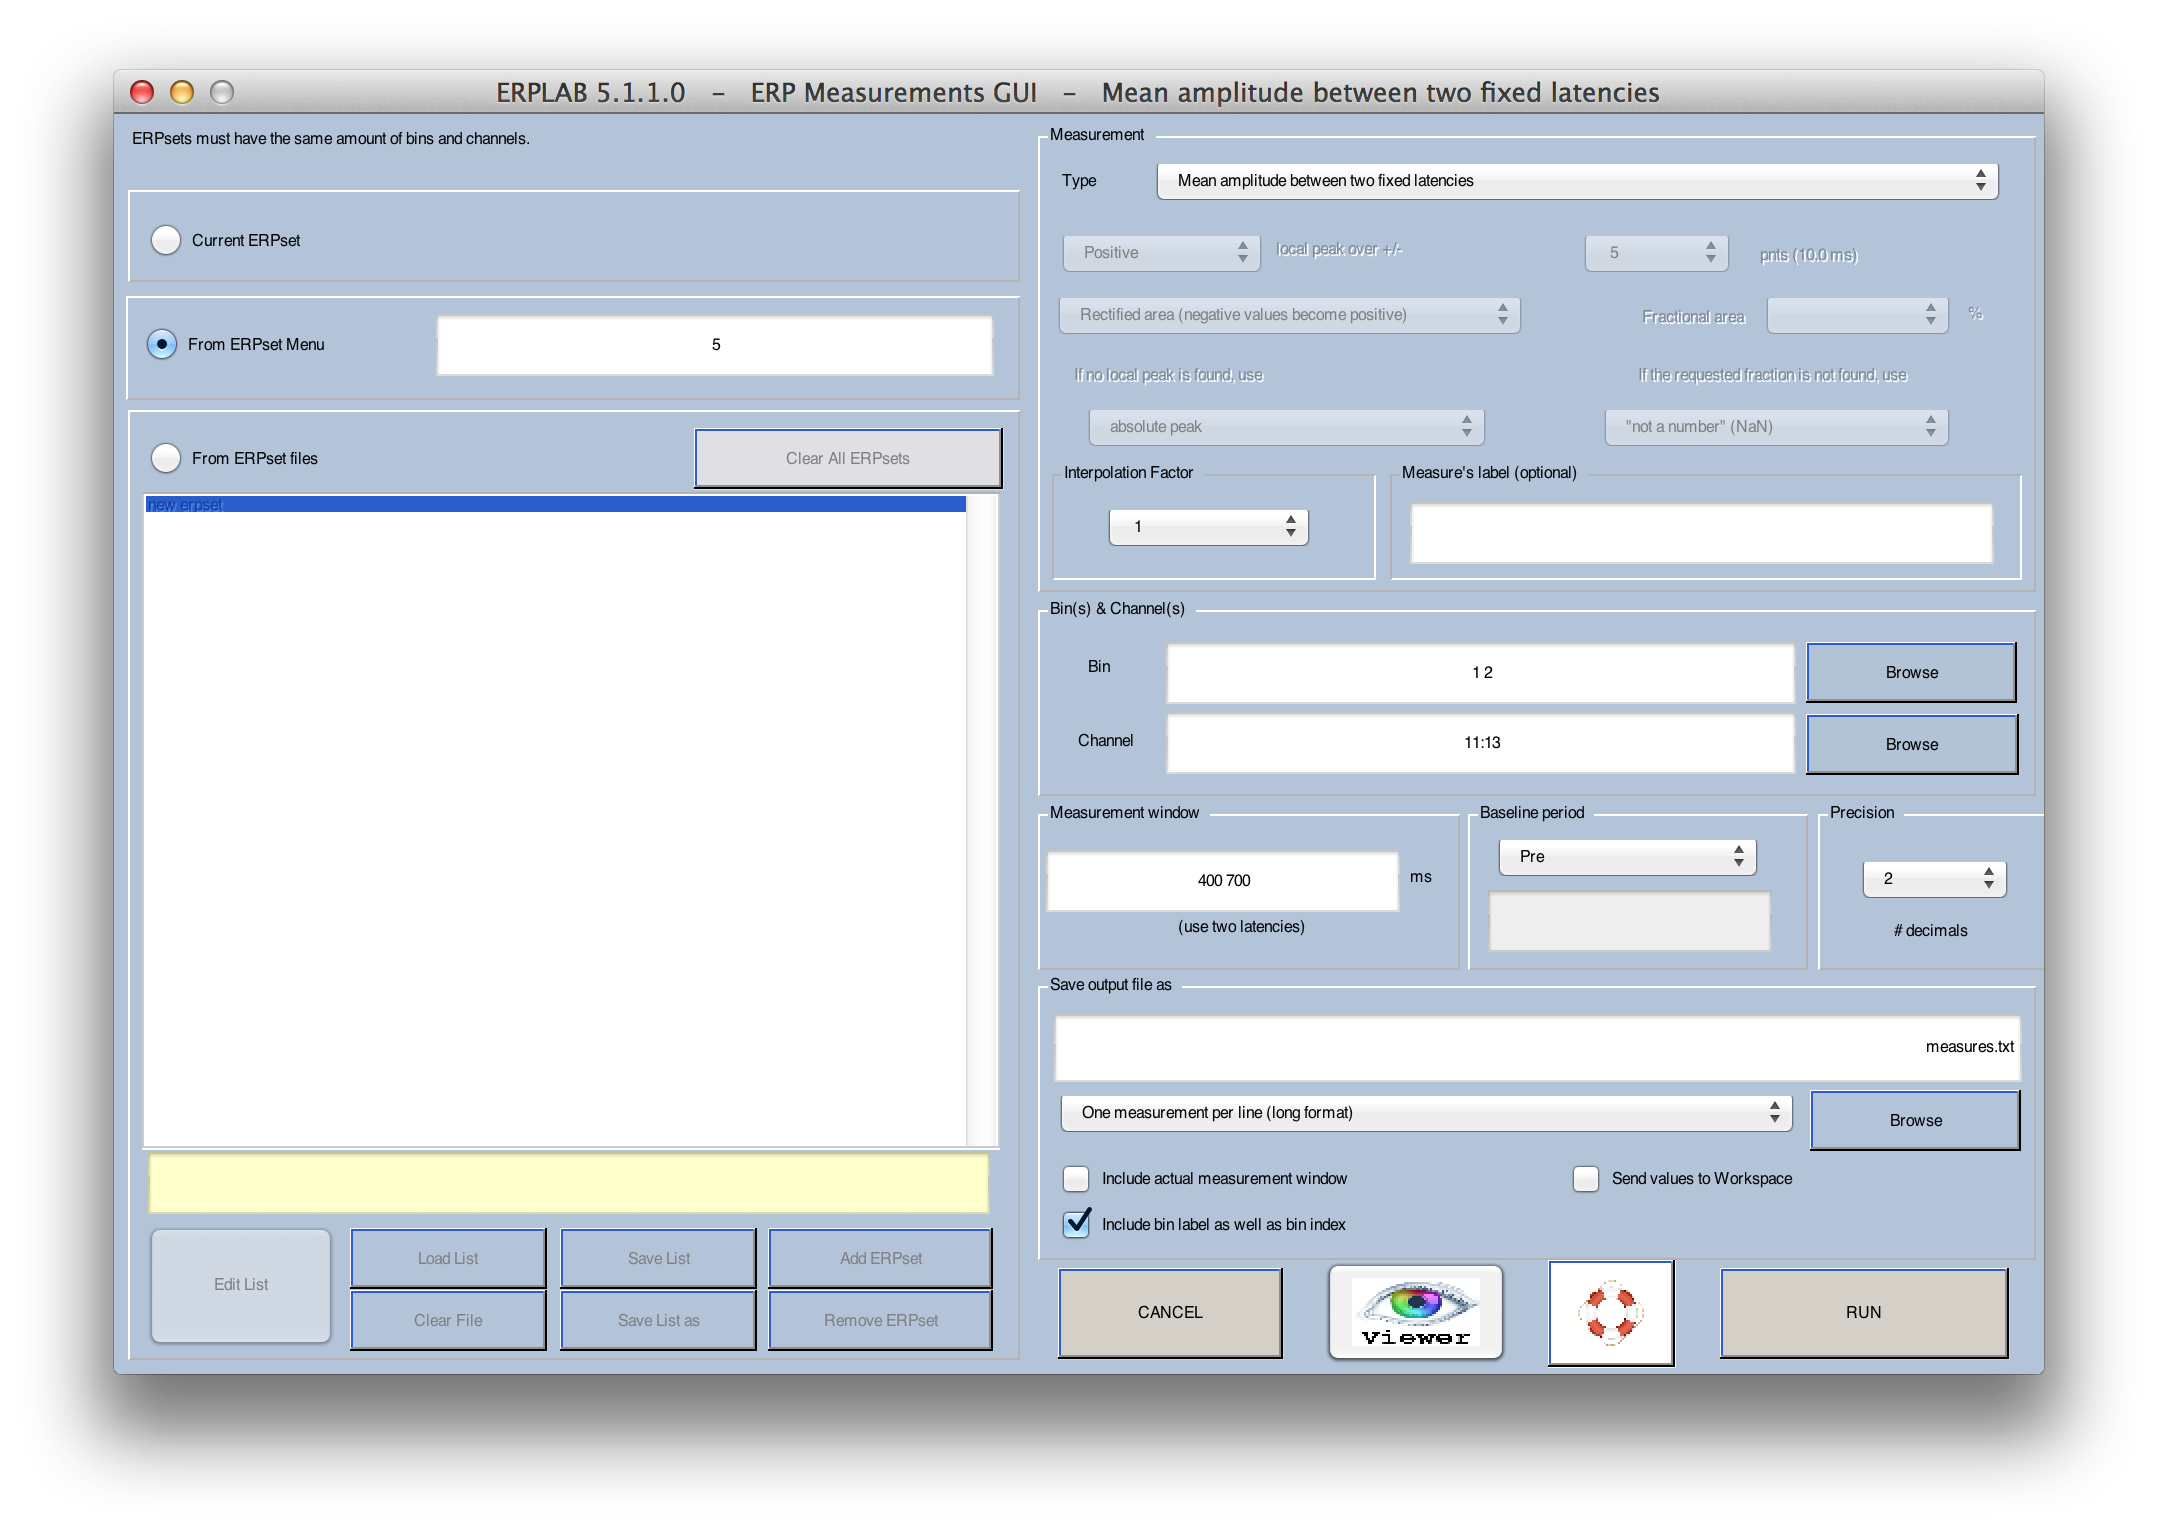This screenshot has height=1532, width=2158.
Task: Click the Precision up stepper arrow
Action: coord(1991,864)
